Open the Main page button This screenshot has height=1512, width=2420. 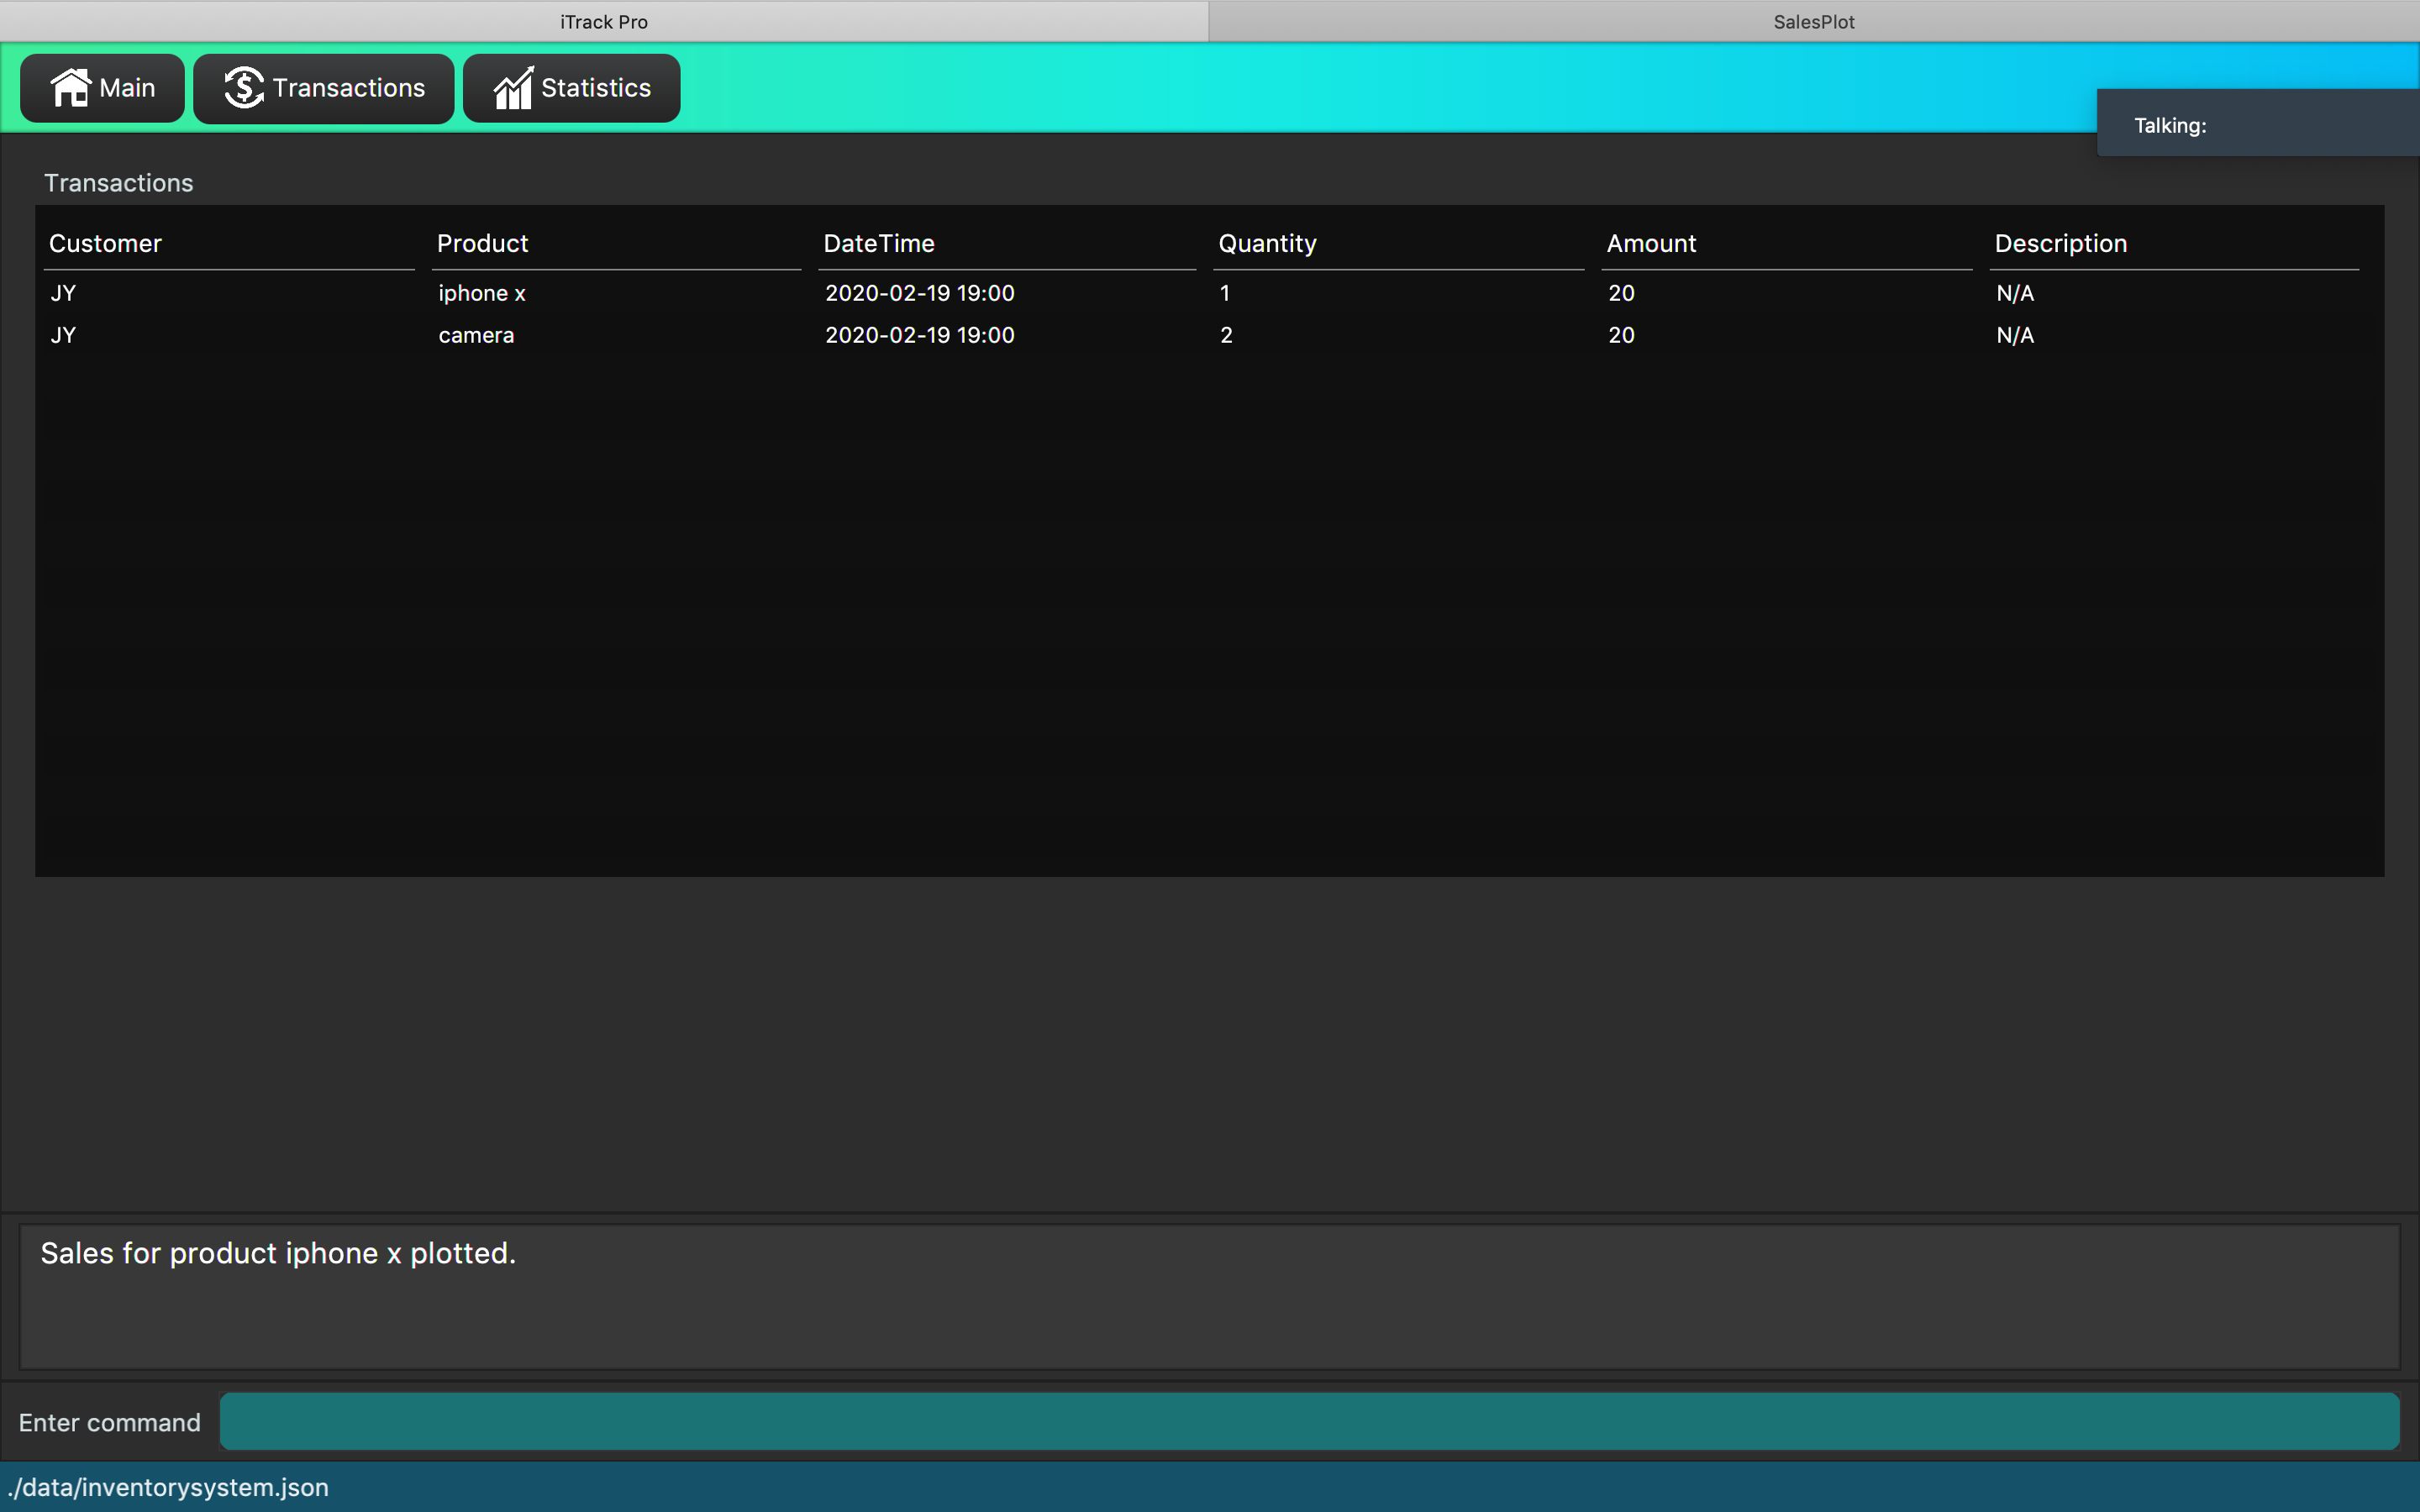[x=102, y=88]
